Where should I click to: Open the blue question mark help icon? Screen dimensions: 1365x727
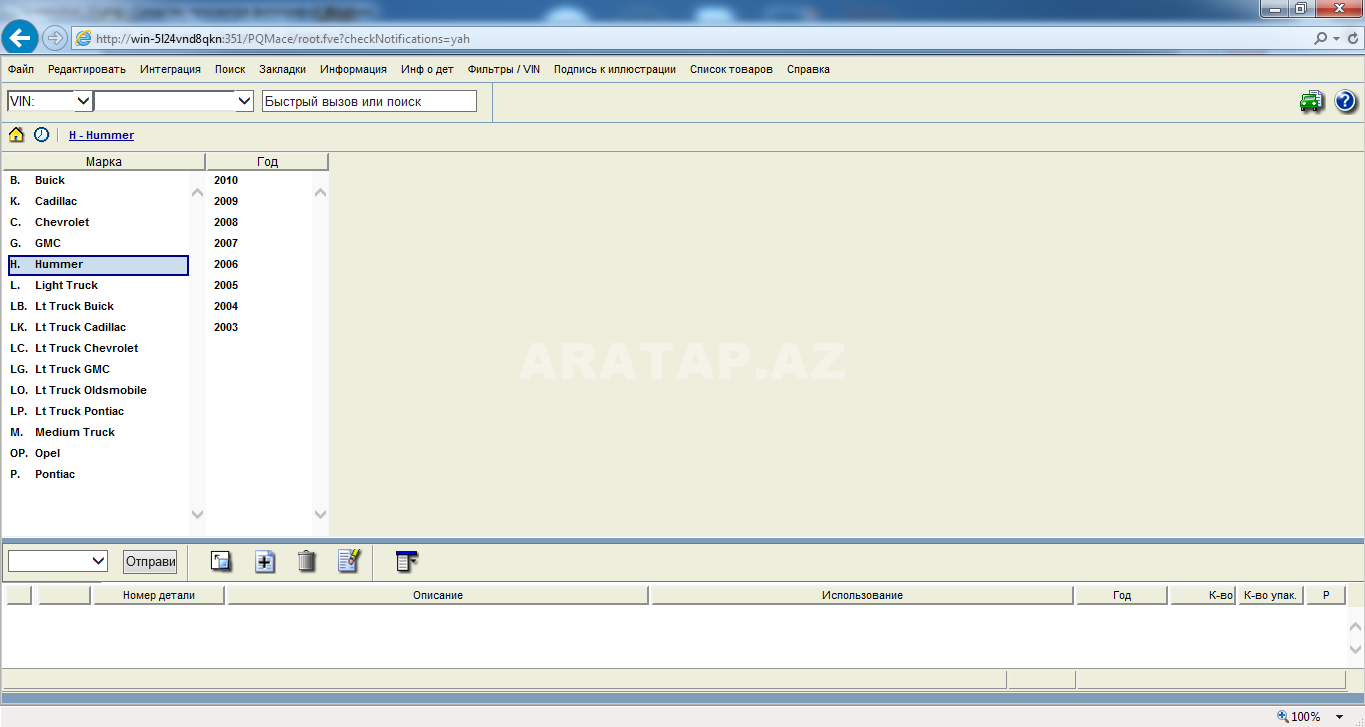pos(1345,101)
